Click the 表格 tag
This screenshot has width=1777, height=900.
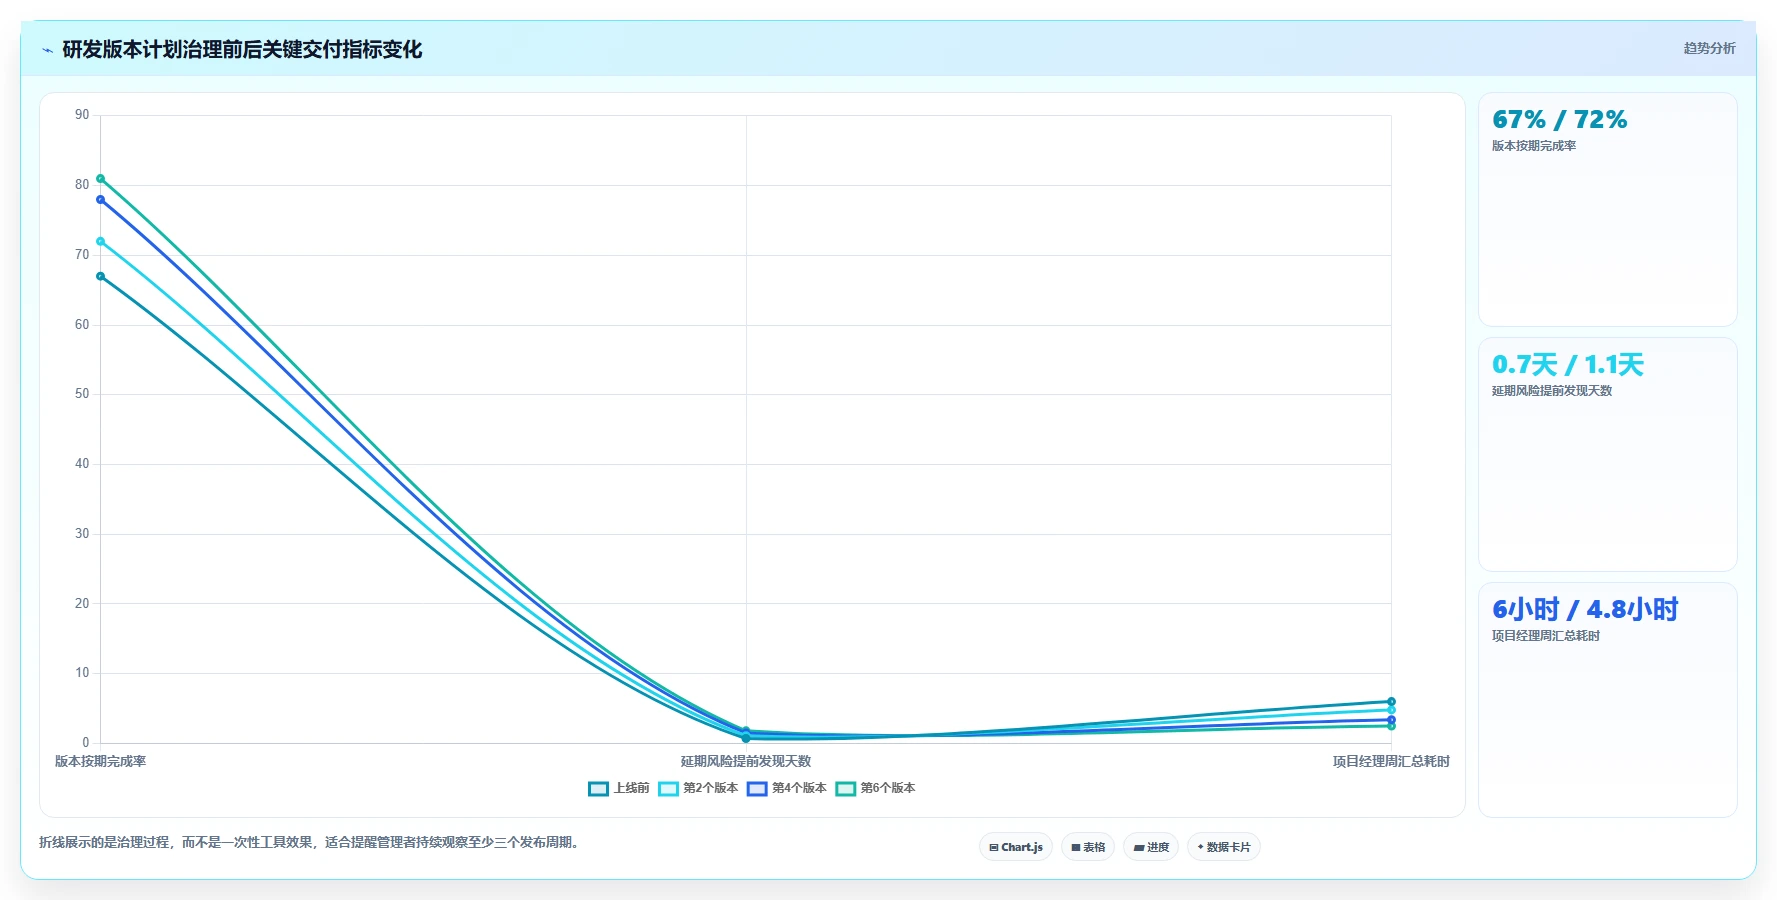pos(1088,847)
